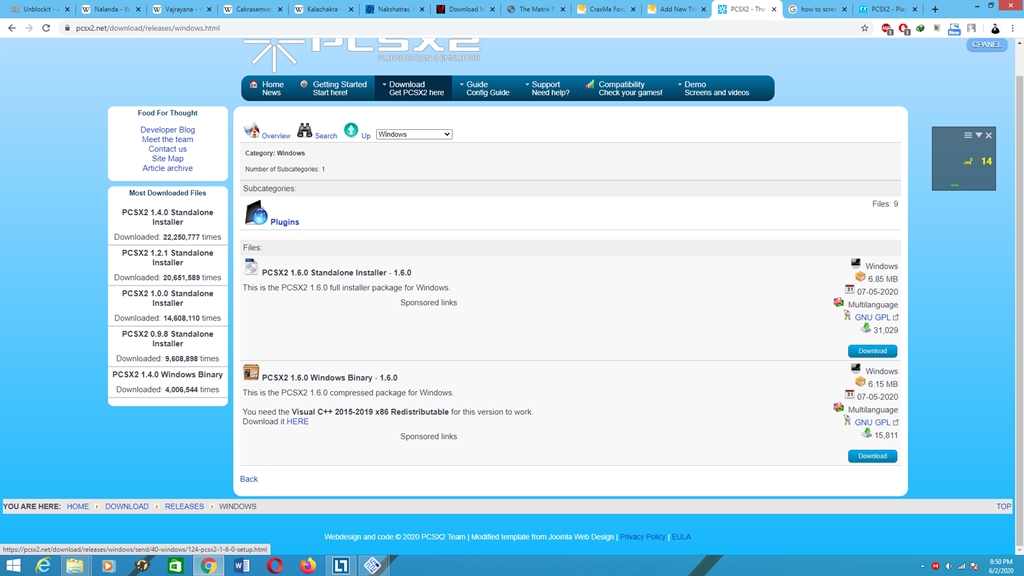1024x576 pixels.
Task: Open the Home News menu item
Action: tap(267, 88)
